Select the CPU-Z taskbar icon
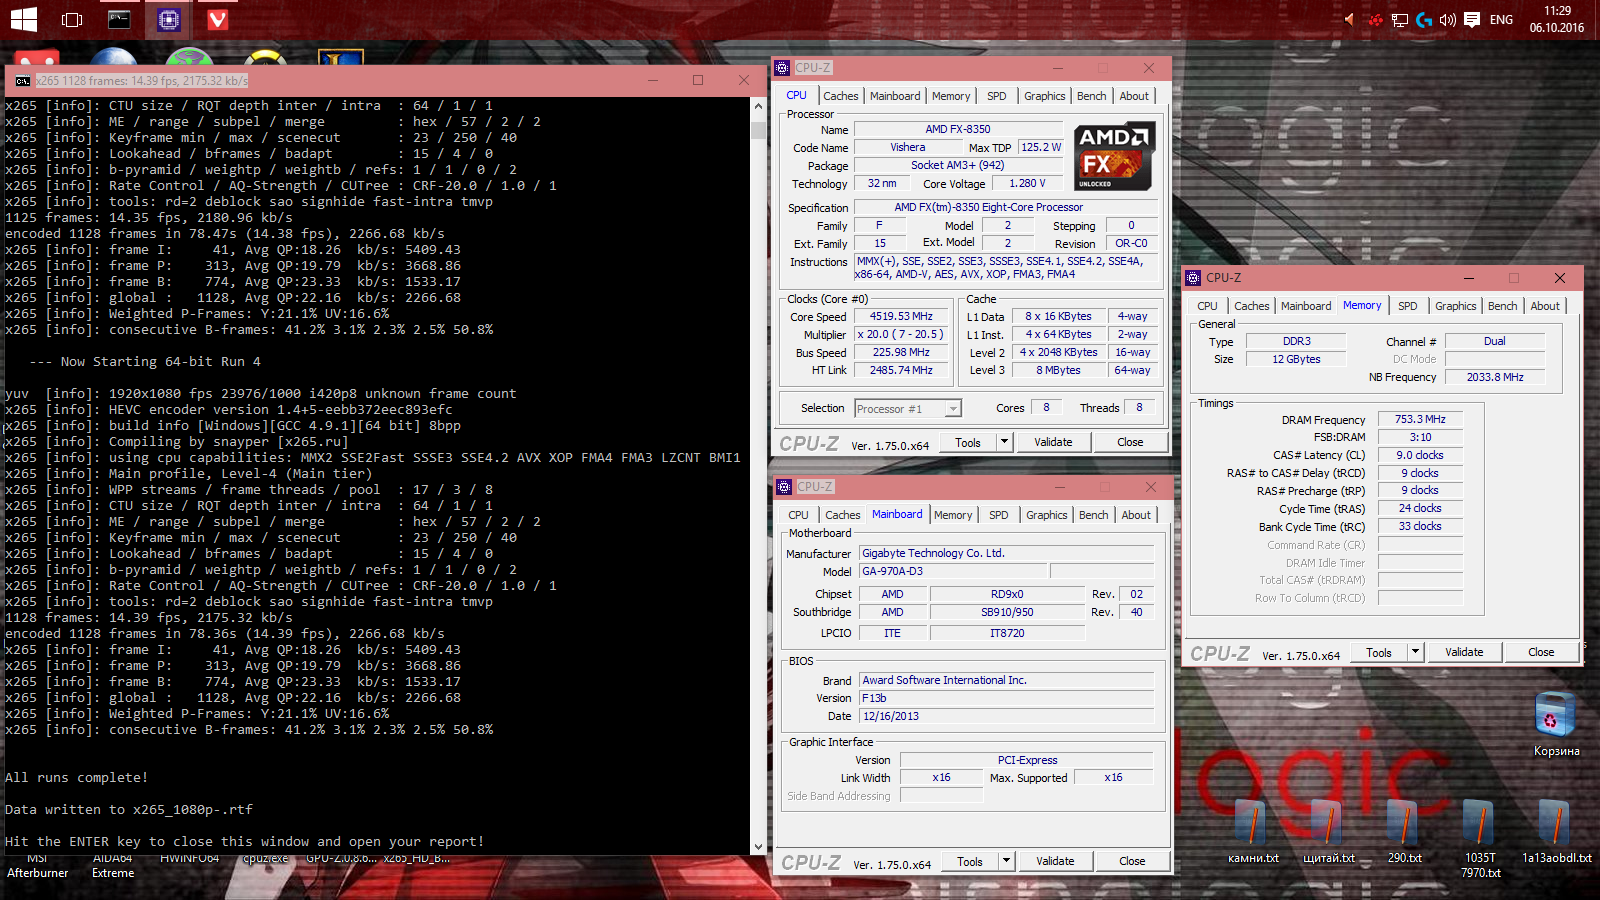The width and height of the screenshot is (1600, 900). coord(169,19)
